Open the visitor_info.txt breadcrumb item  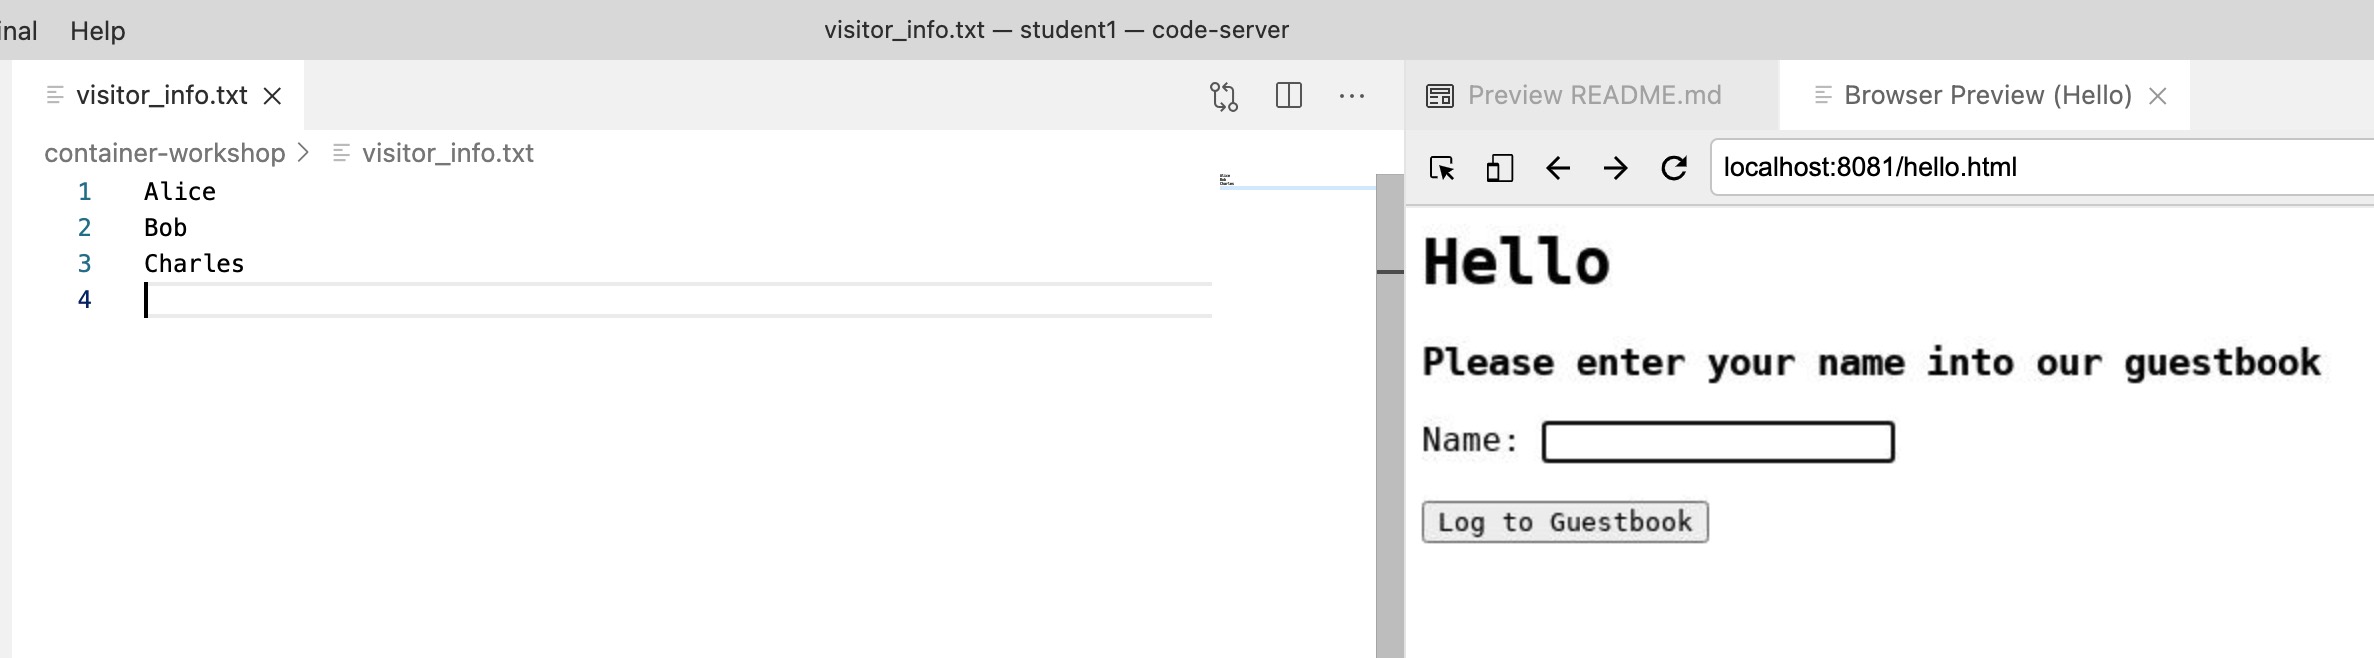(447, 153)
